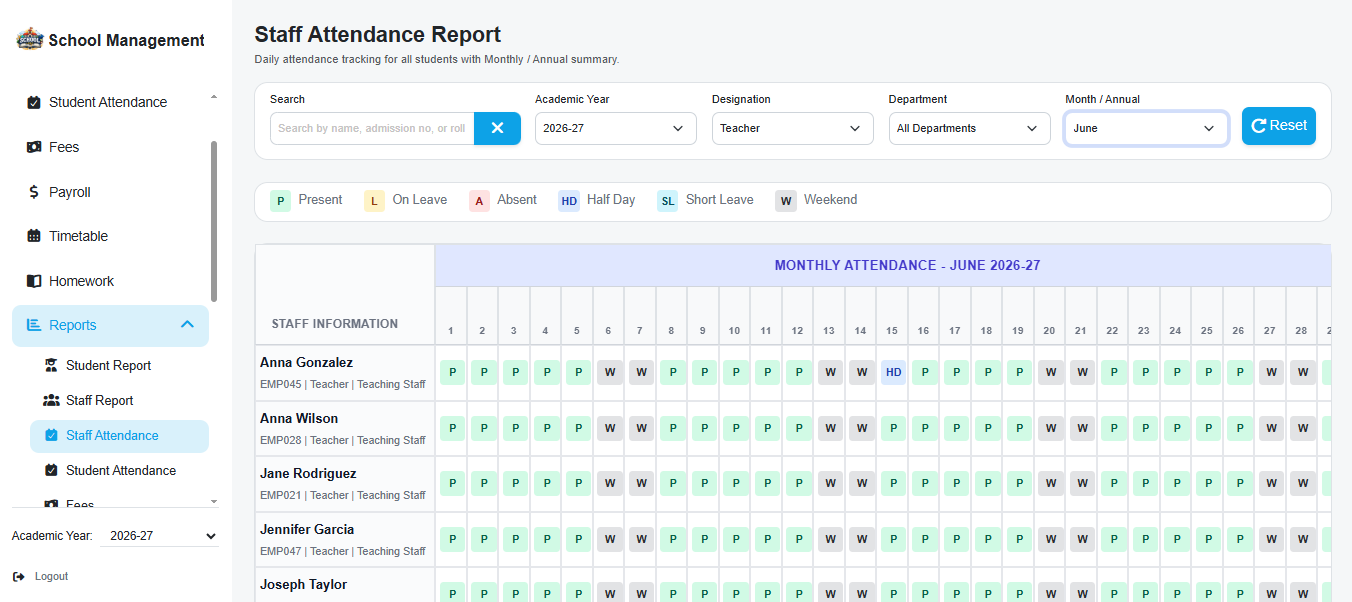
Task: Open the Designation Teacher dropdown
Action: (793, 128)
